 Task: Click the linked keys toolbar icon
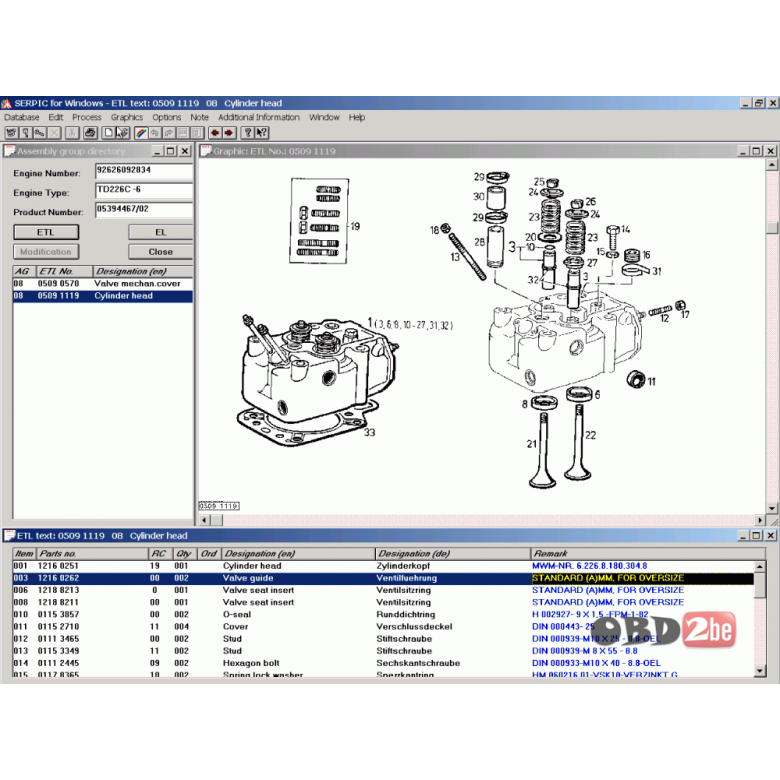[x=40, y=133]
